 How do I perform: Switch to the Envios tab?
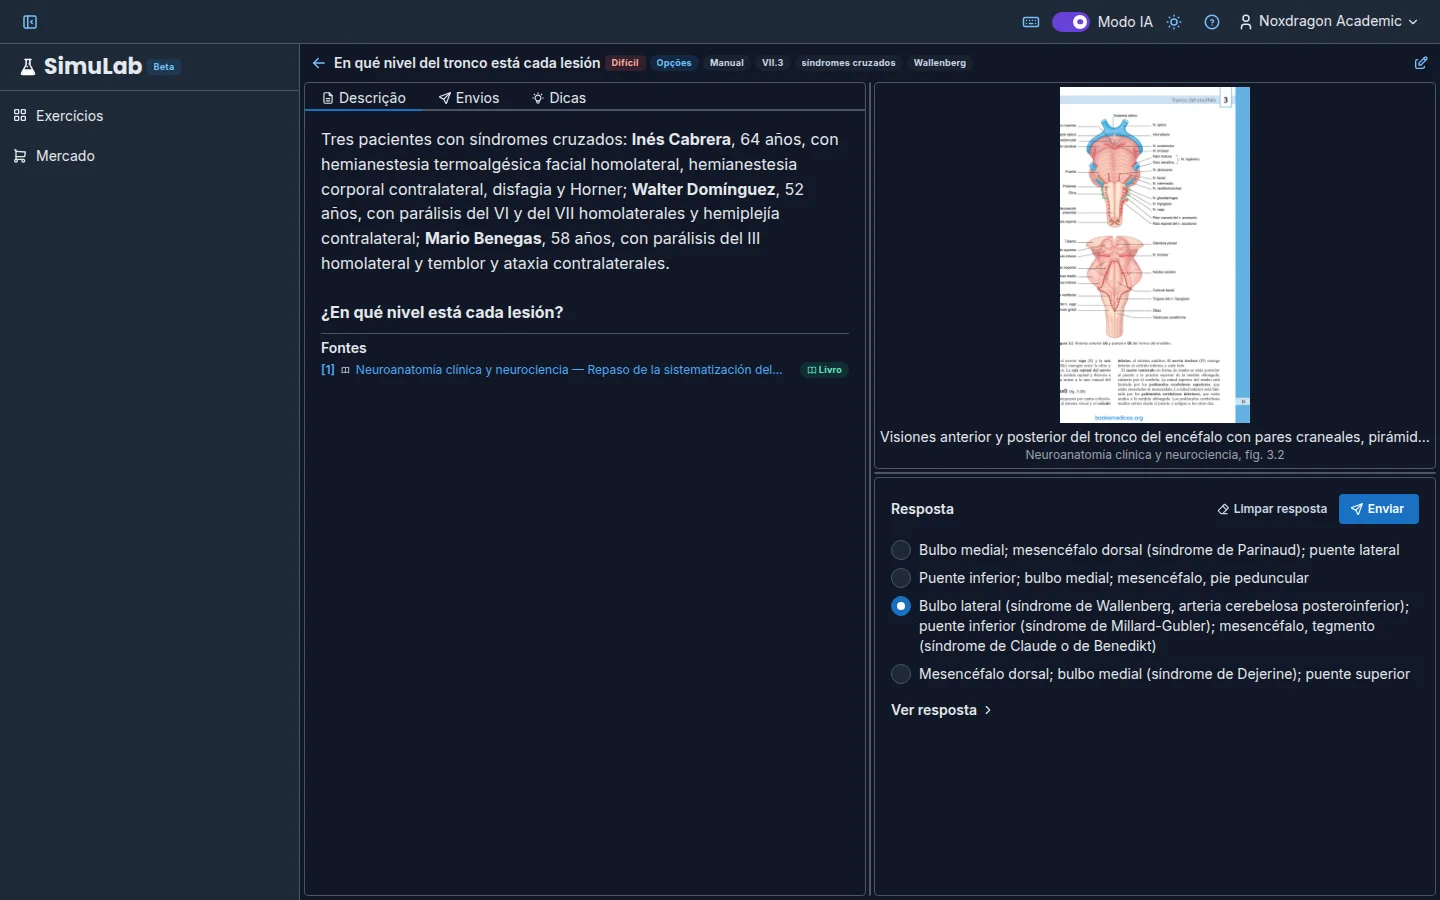click(469, 98)
